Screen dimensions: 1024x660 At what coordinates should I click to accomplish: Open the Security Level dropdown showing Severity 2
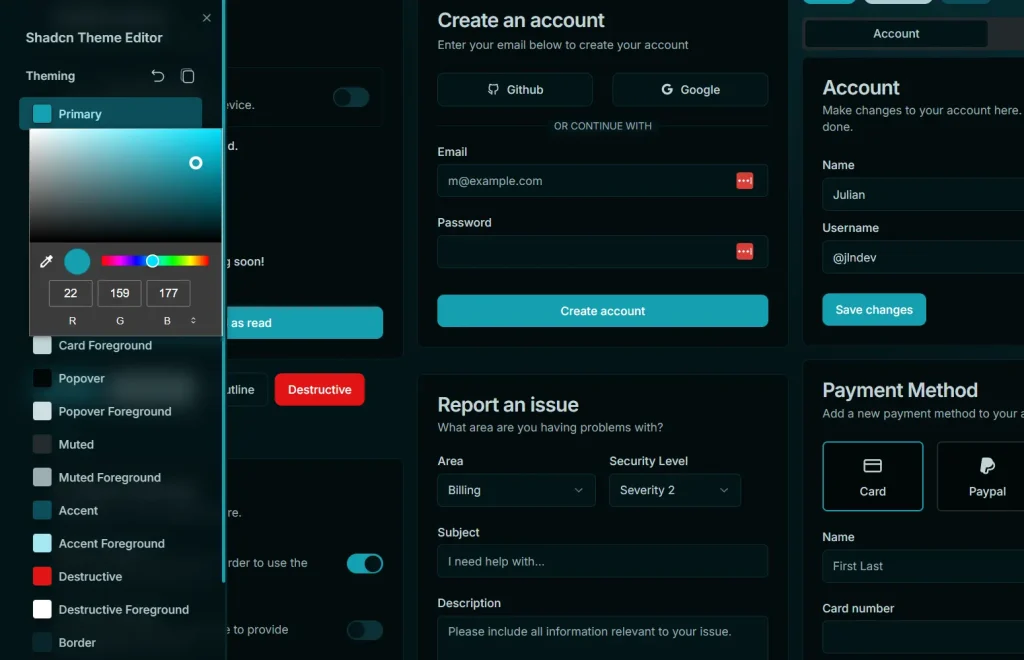click(x=675, y=490)
